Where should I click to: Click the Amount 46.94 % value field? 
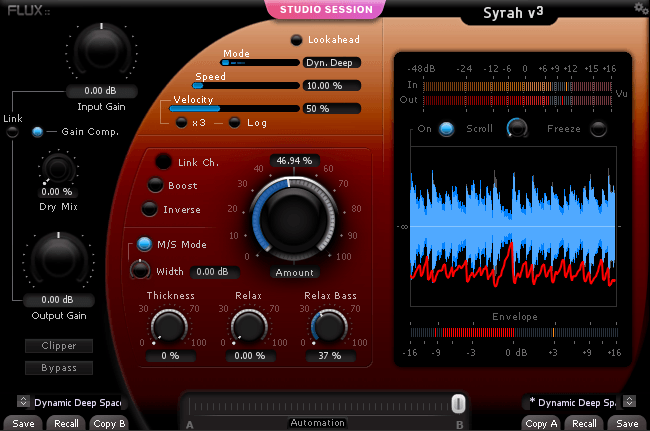[294, 161]
